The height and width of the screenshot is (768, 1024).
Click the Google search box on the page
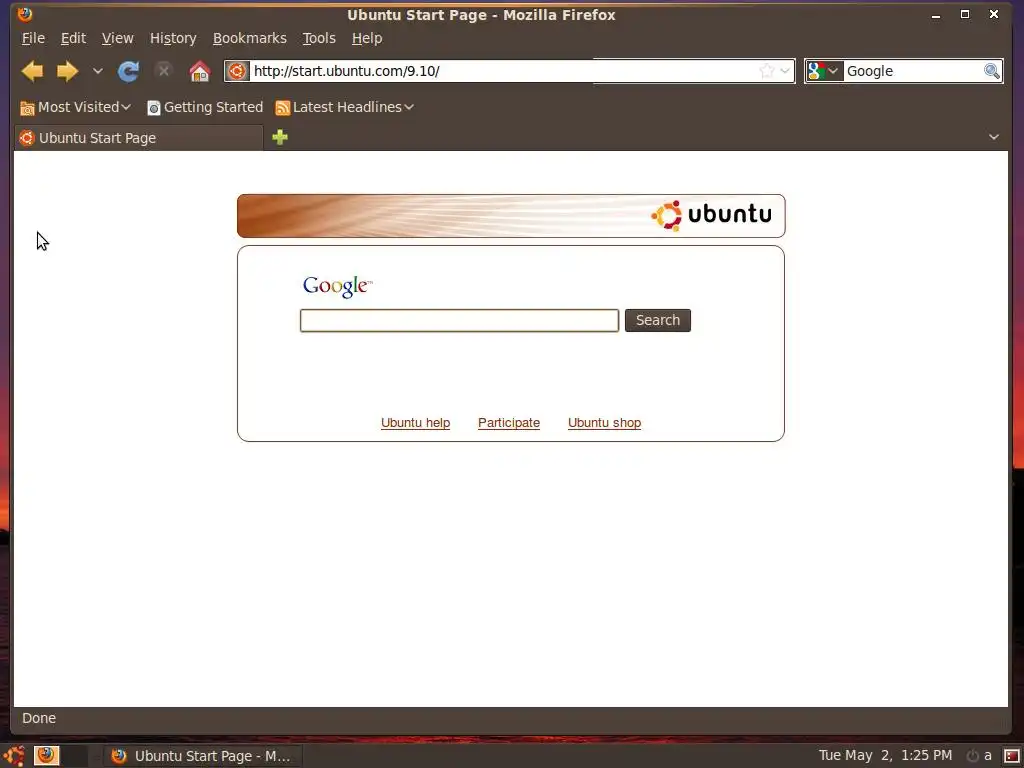[459, 320]
